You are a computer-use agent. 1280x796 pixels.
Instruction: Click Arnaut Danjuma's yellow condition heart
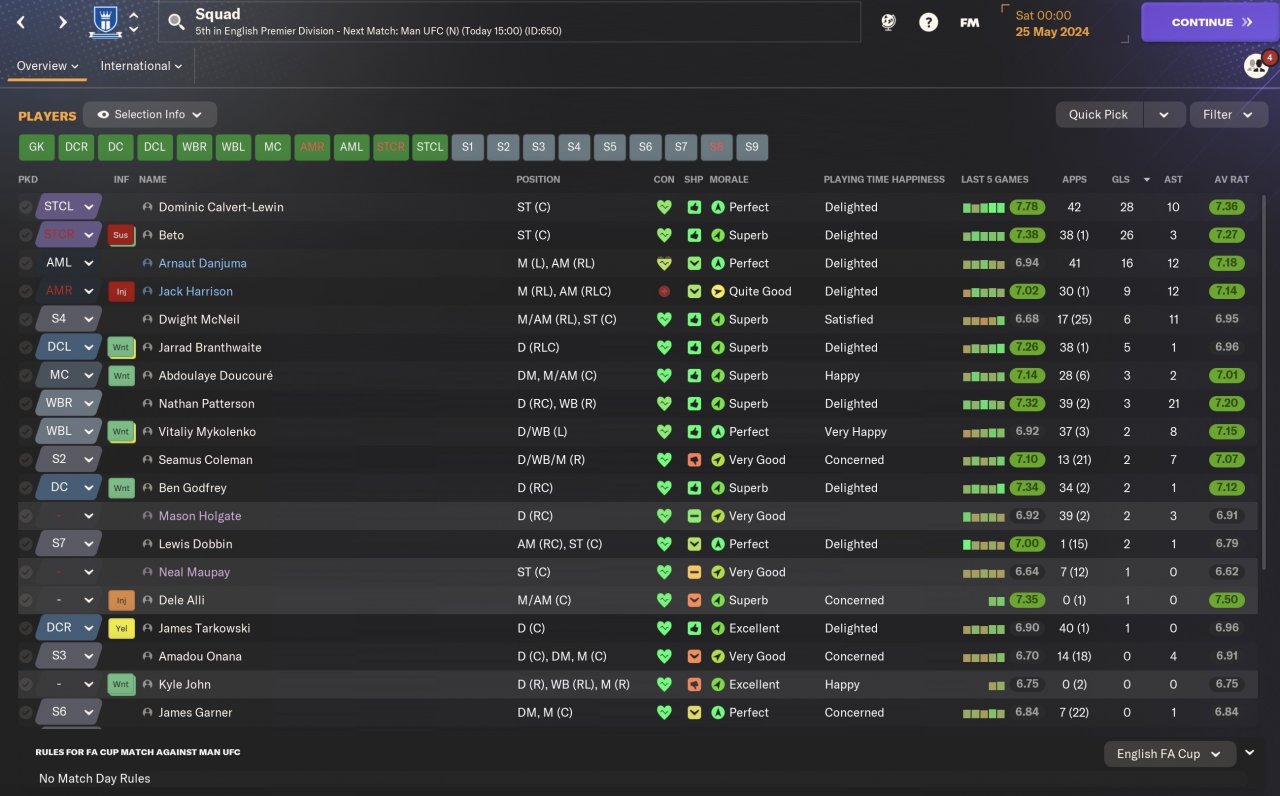click(664, 263)
